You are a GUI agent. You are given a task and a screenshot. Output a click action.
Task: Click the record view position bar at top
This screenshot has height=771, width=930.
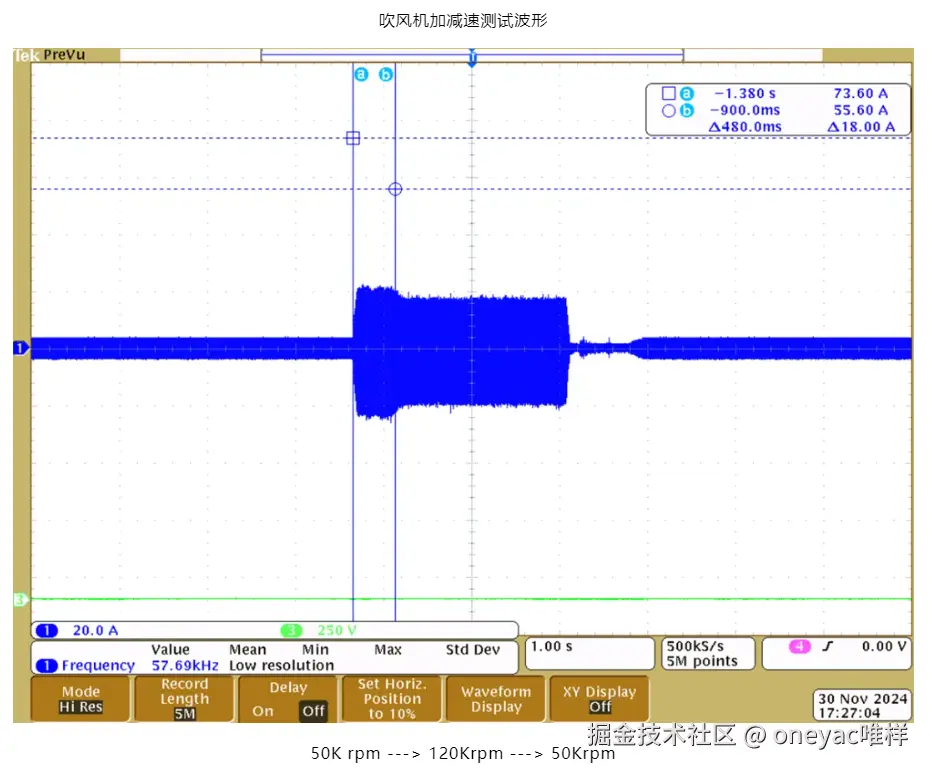[x=472, y=55]
